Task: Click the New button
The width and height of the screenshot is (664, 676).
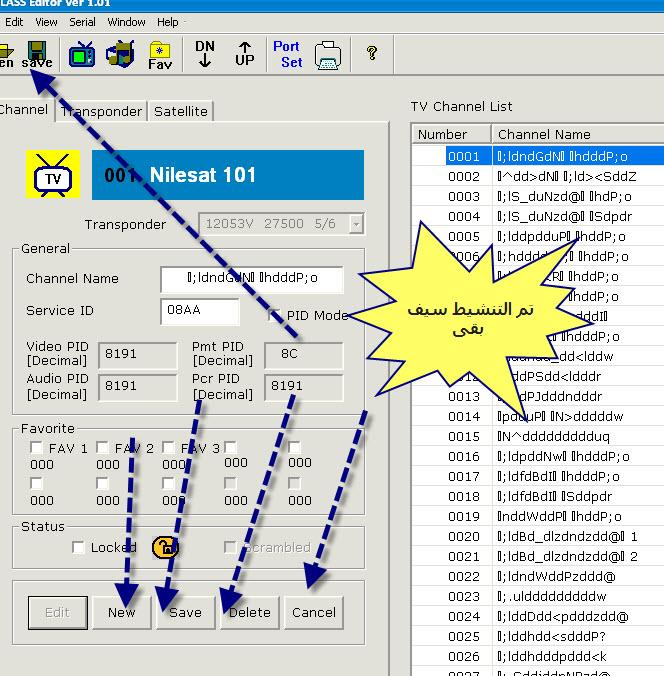Action: 122,613
